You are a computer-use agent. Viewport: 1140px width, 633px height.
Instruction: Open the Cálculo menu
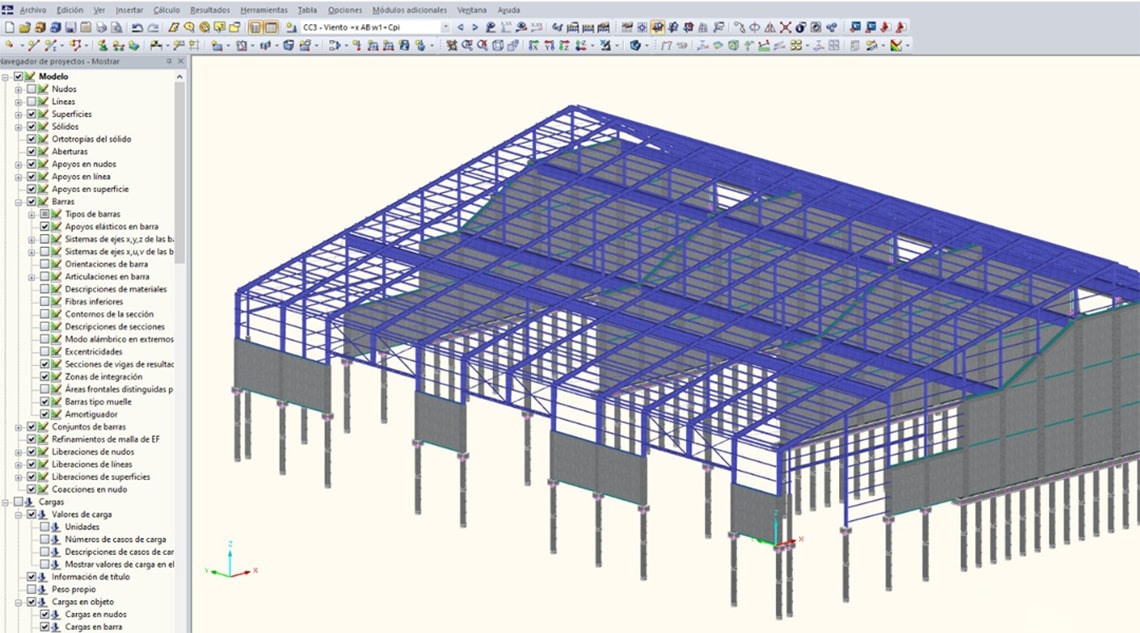(166, 9)
